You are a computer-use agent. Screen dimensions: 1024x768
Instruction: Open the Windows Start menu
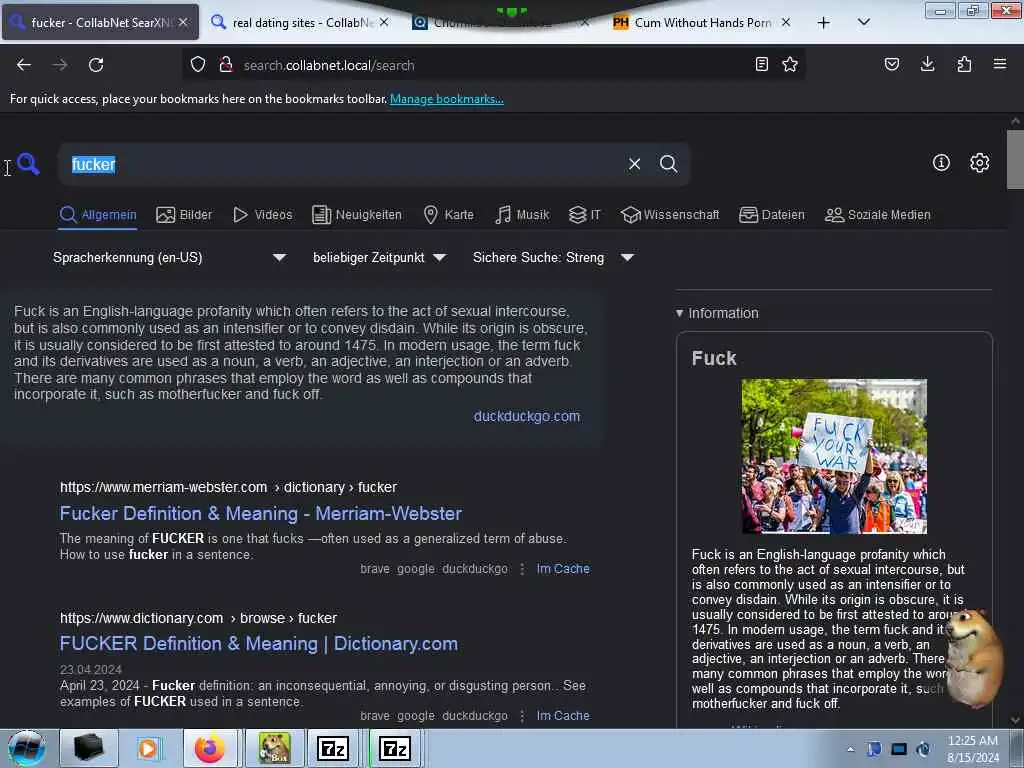click(x=26, y=748)
